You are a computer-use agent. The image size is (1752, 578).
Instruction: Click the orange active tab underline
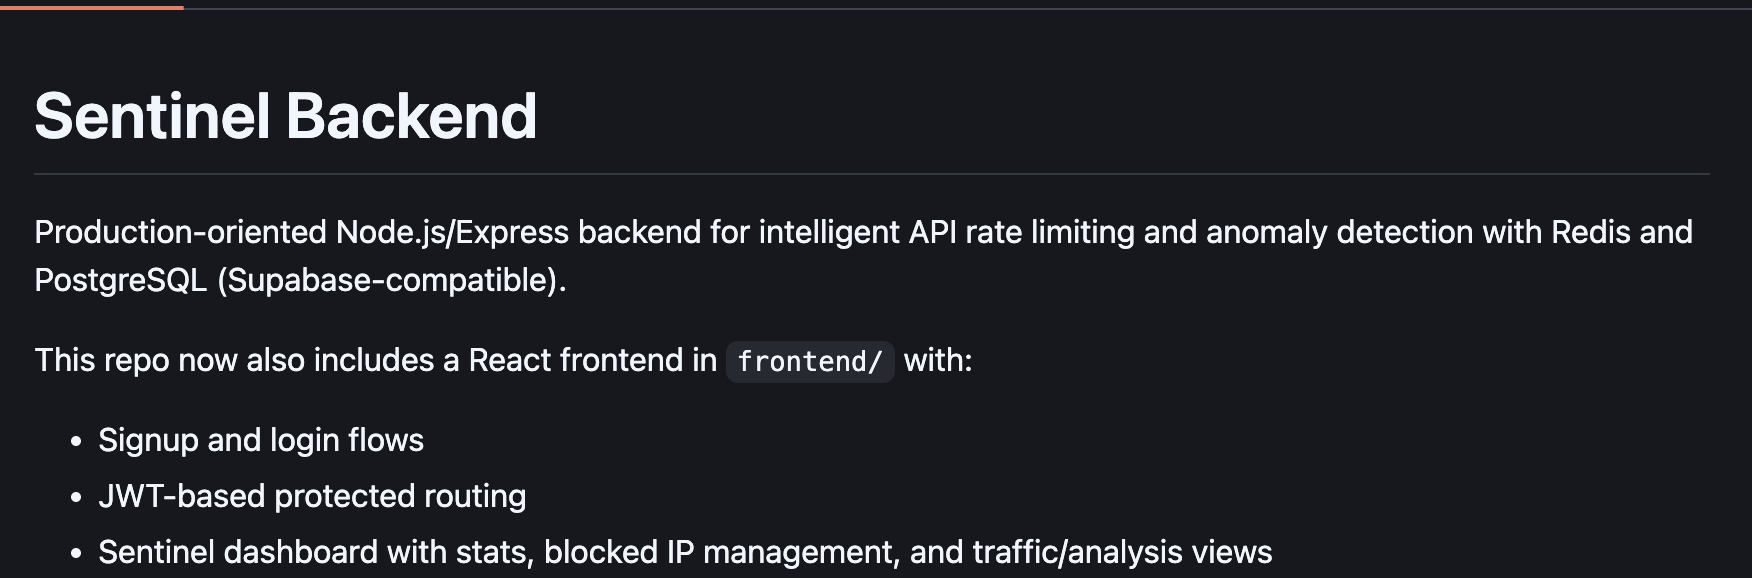click(x=92, y=7)
